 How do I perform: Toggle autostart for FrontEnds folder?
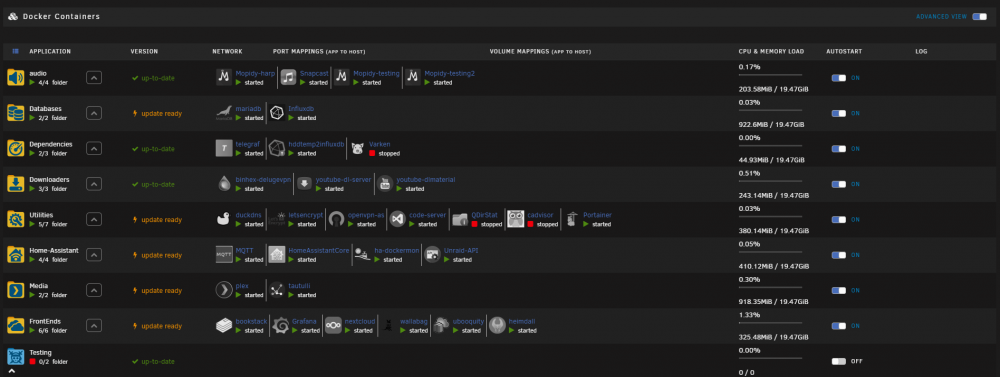pos(839,325)
